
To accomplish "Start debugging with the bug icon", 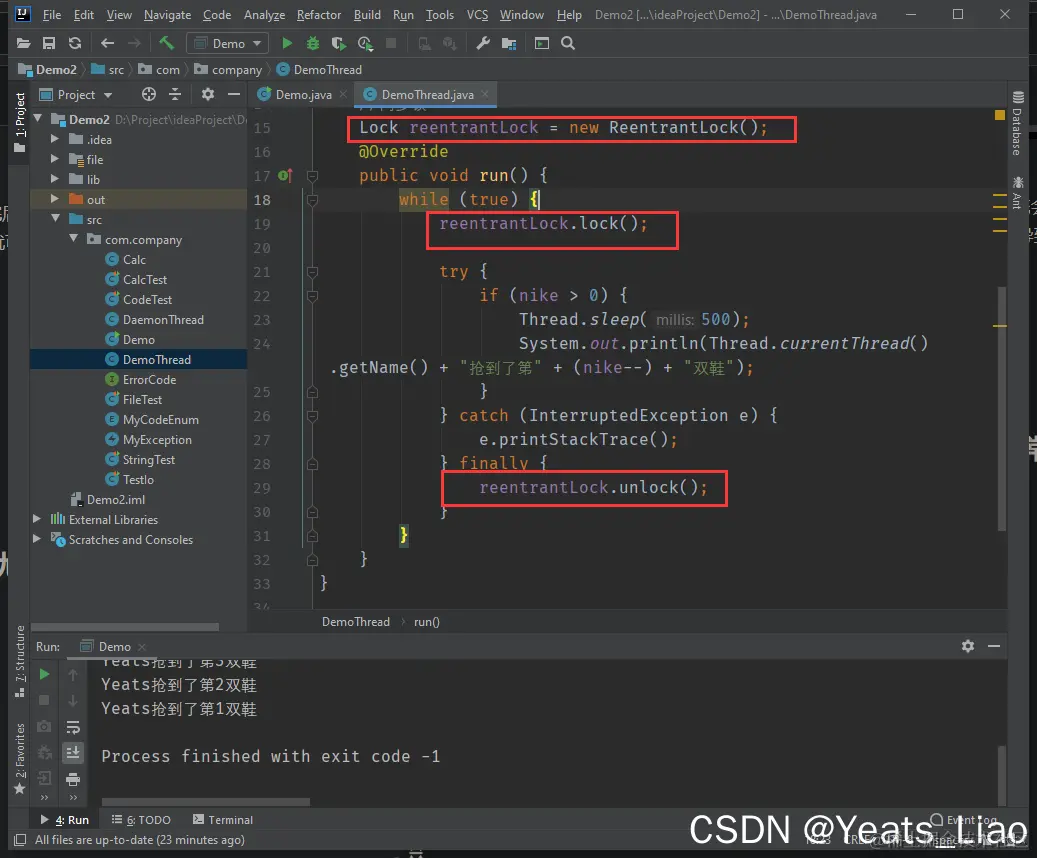I will pyautogui.click(x=313, y=44).
